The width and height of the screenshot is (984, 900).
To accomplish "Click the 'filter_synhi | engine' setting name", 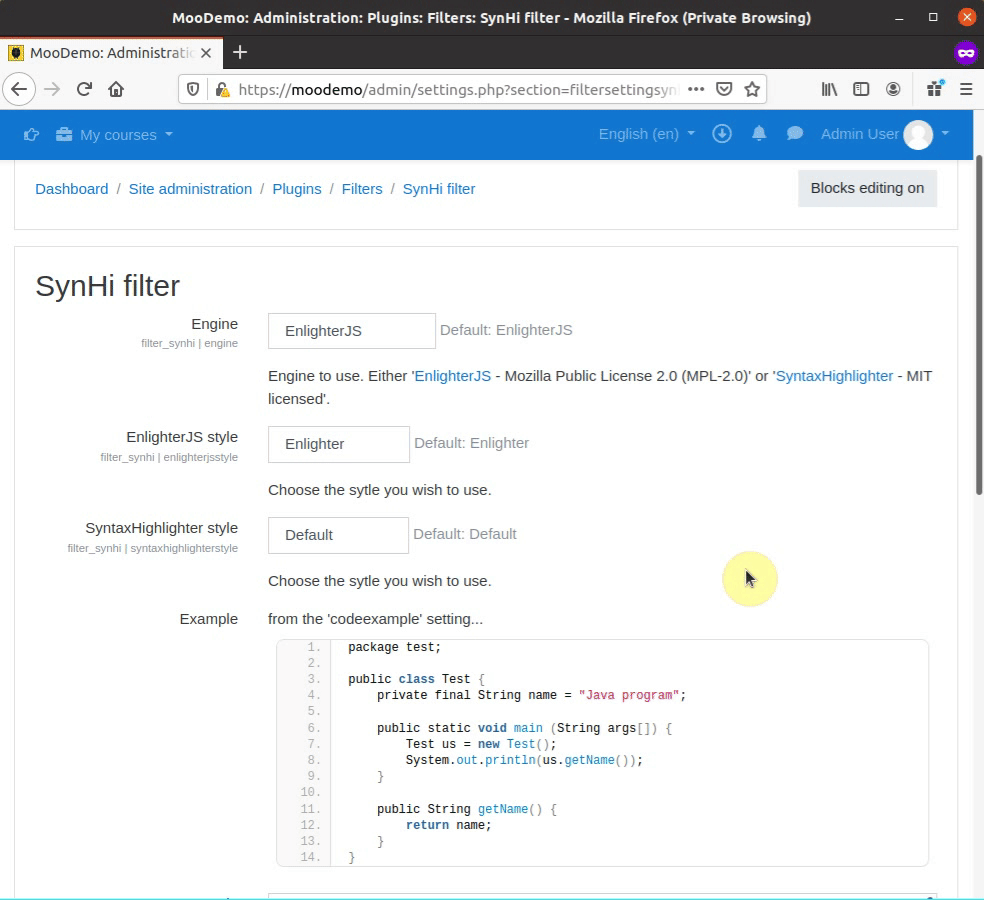I will tap(190, 343).
